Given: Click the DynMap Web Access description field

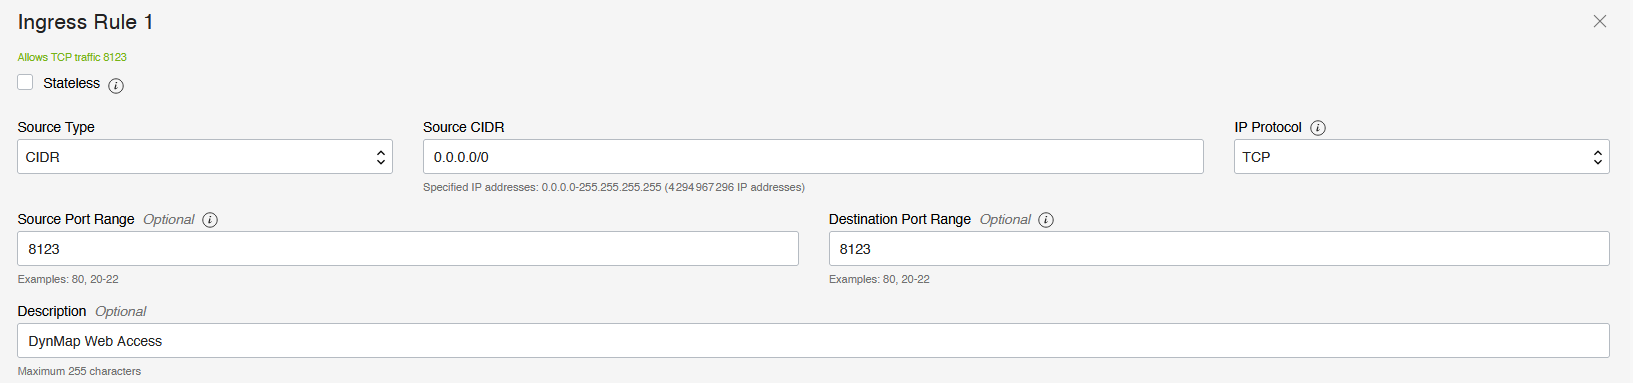Looking at the screenshot, I should tap(813, 341).
